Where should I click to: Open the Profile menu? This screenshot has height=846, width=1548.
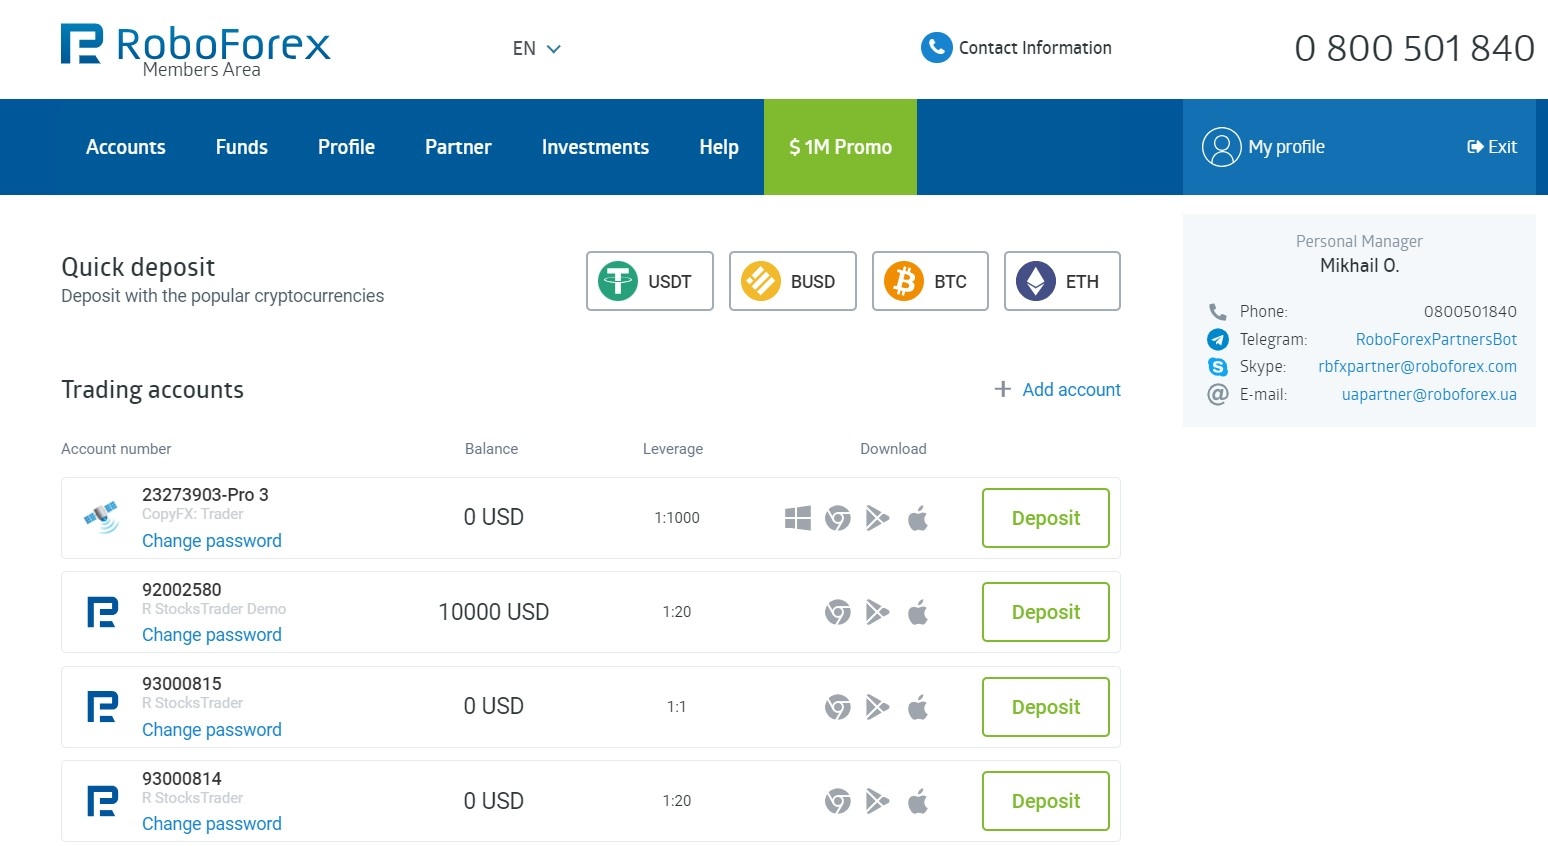point(346,147)
